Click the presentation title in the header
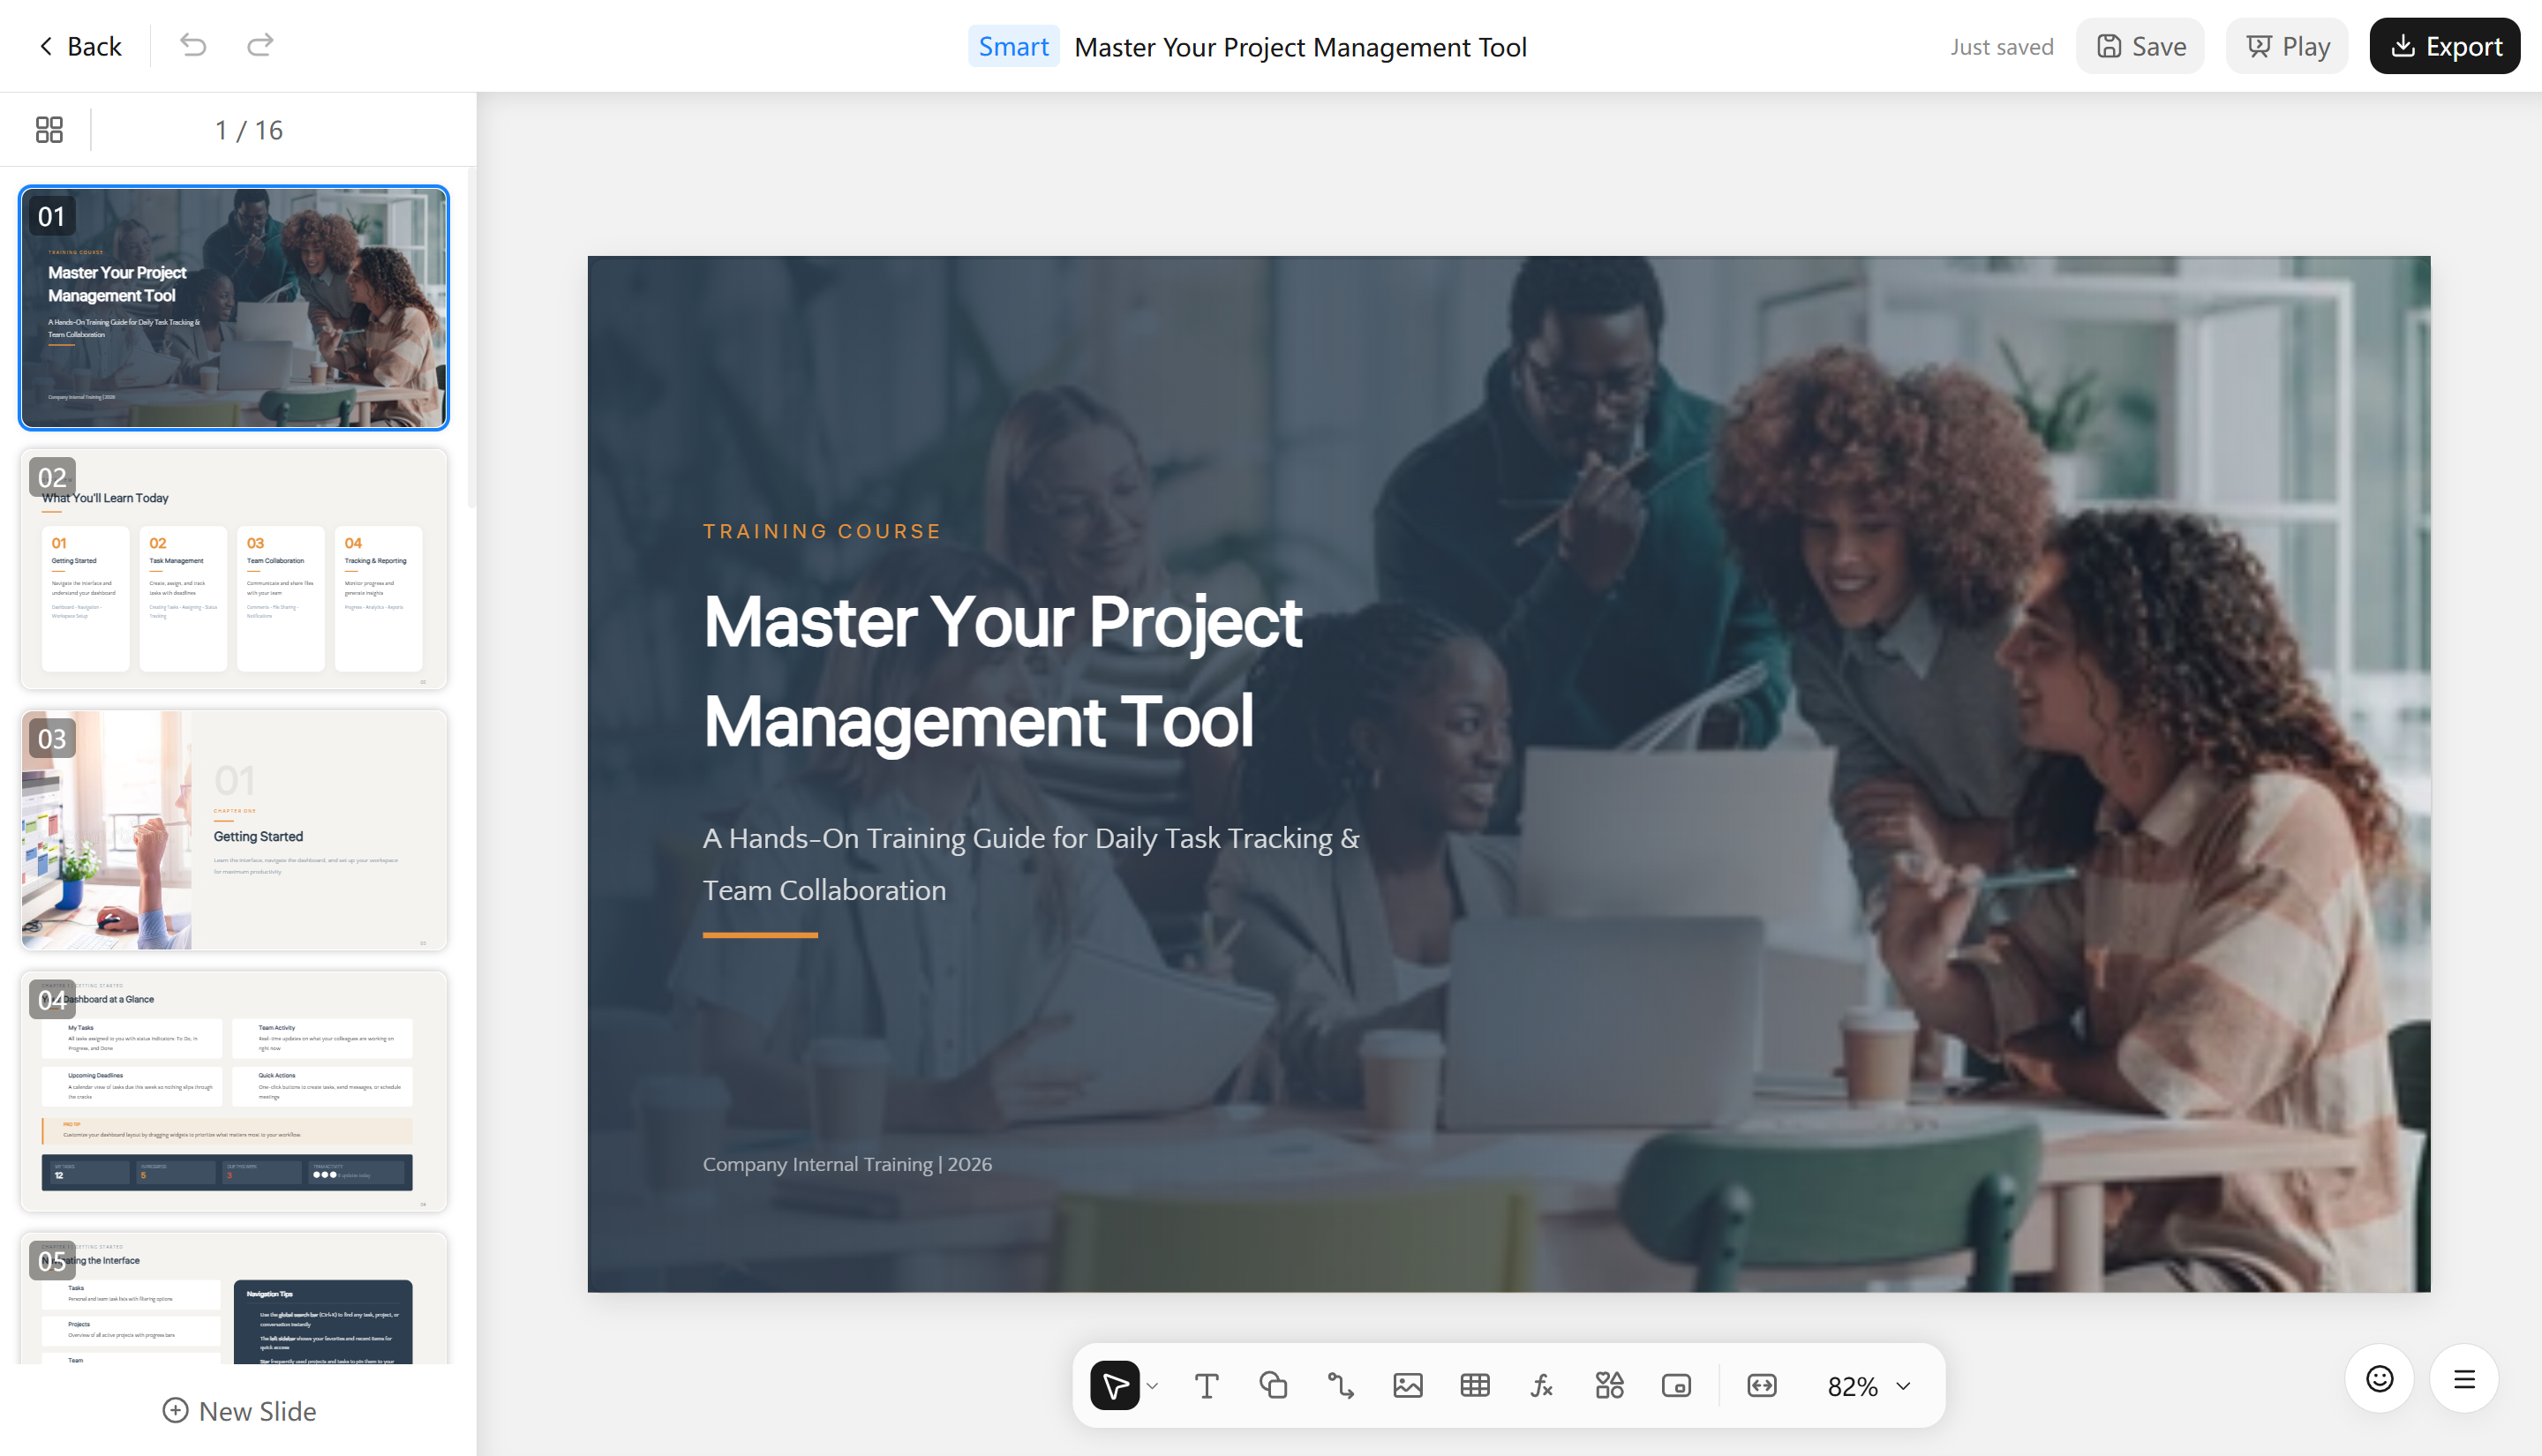Screen dimensions: 2542x1456 (1300, 47)
